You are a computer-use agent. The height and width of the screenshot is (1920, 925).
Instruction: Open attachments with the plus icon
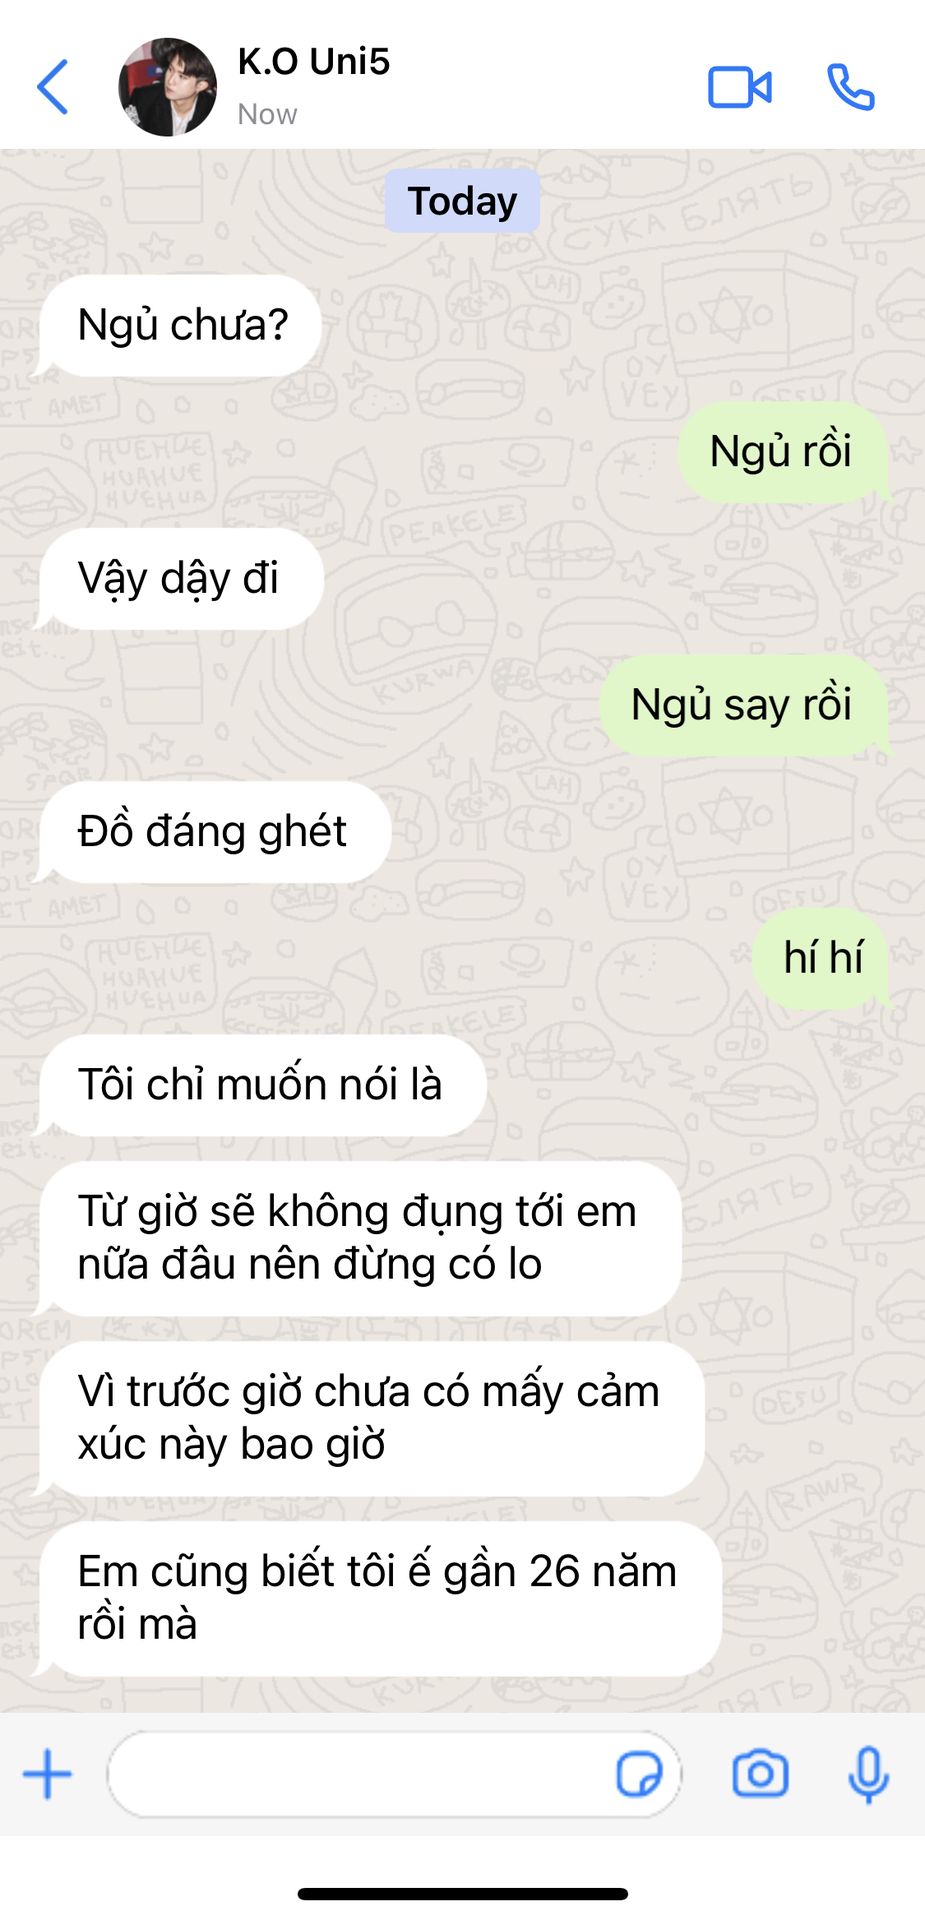tap(47, 1775)
